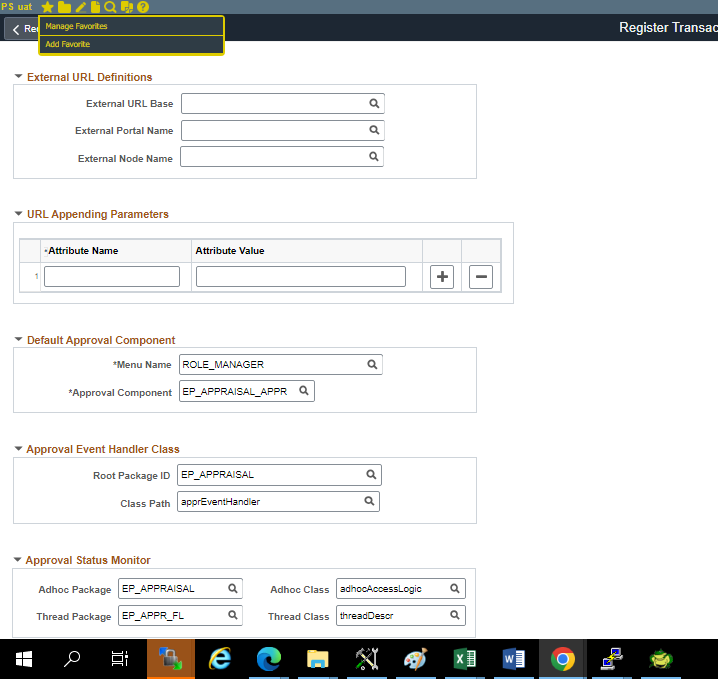Collapse the Approval Status Monitor section

click(17, 559)
